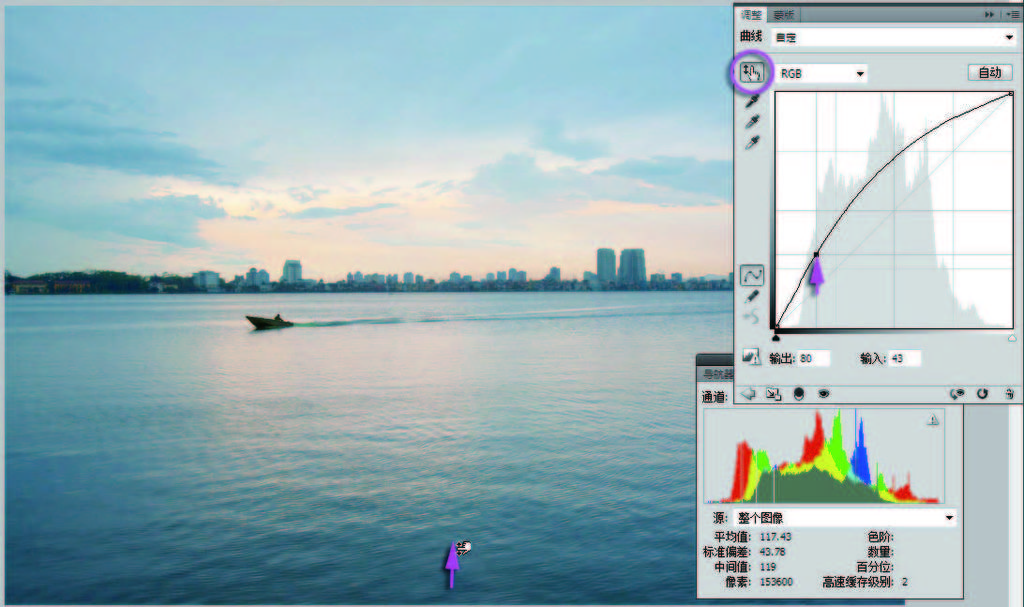
Task: Click the standard deviation value 43.78
Action: click(773, 551)
